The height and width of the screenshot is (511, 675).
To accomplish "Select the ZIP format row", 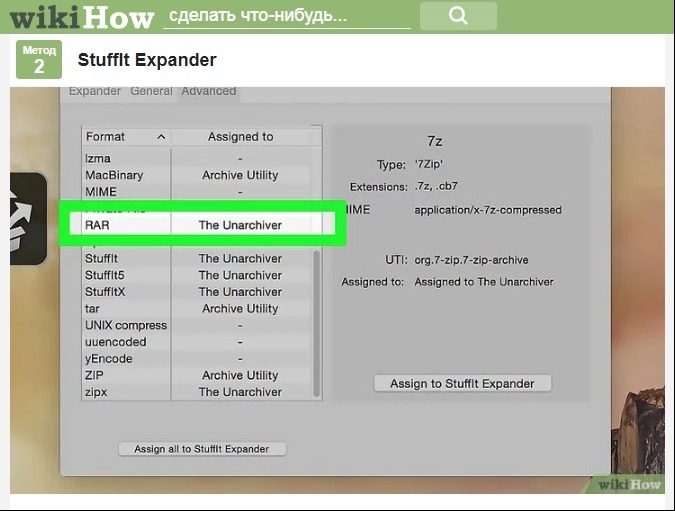I will tap(196, 375).
